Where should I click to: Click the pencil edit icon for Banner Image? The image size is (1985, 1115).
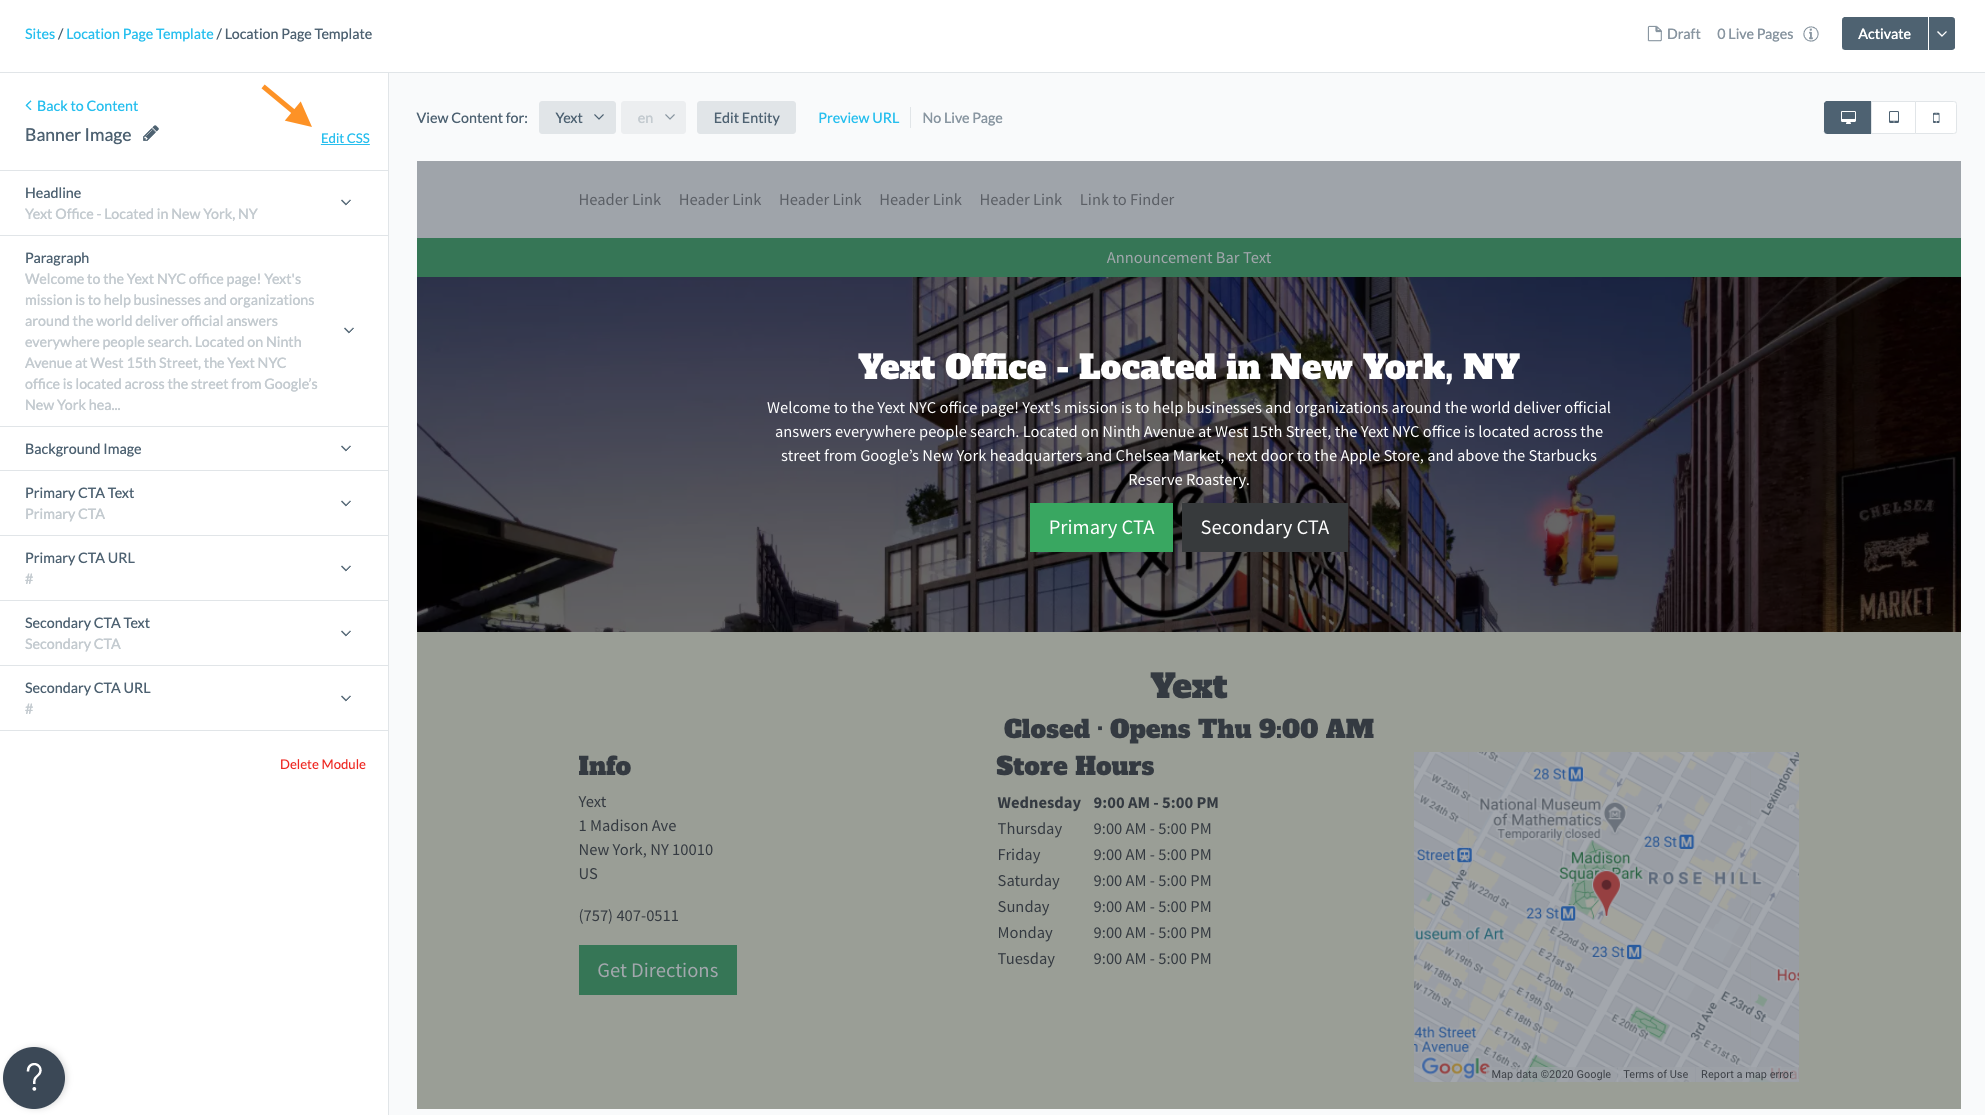point(151,134)
